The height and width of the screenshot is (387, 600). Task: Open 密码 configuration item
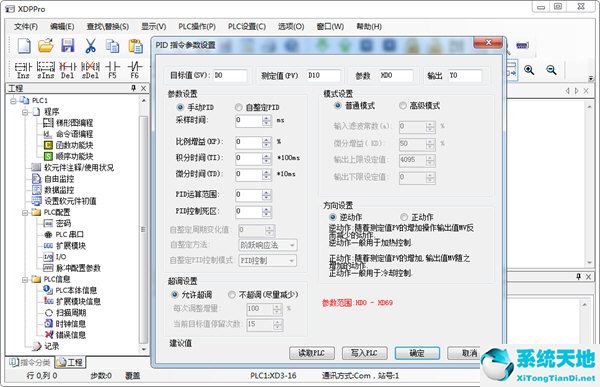click(63, 223)
